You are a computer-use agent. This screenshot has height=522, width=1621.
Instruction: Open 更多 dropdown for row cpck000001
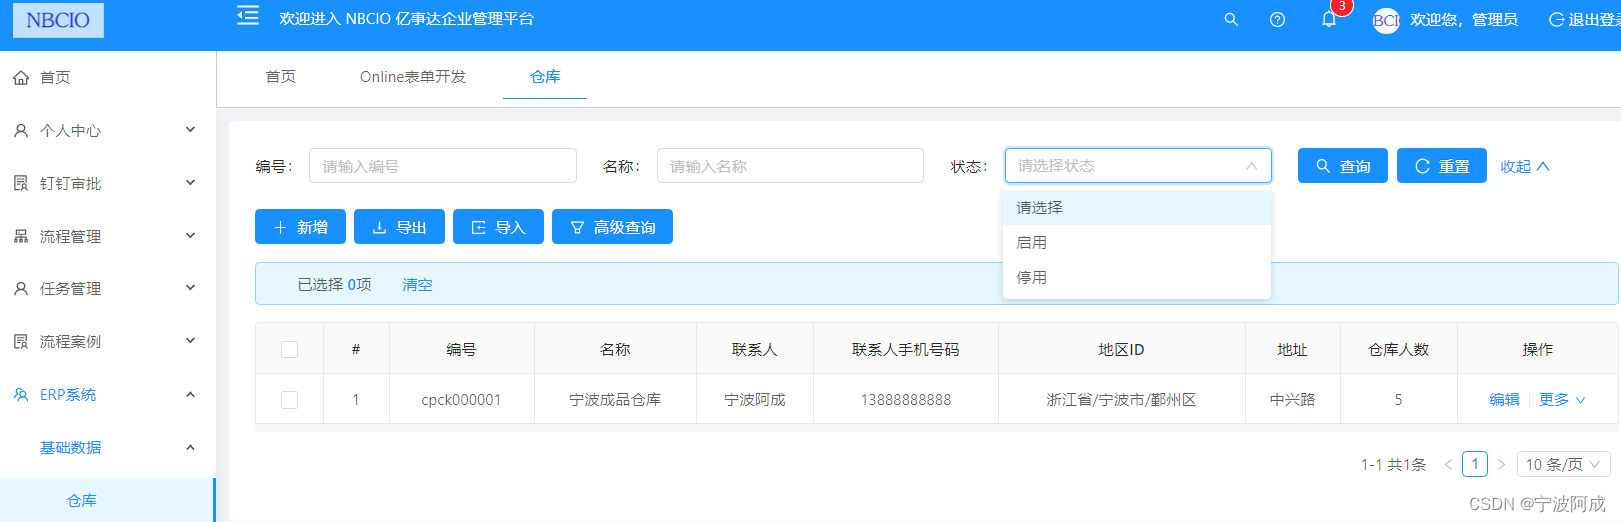(1562, 399)
